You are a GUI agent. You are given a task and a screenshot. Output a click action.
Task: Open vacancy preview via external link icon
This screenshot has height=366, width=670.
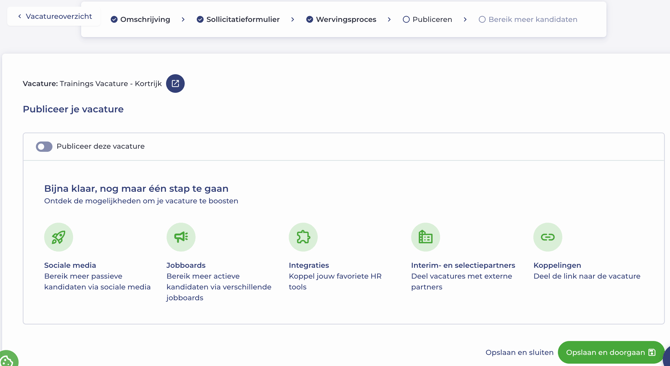pos(175,84)
